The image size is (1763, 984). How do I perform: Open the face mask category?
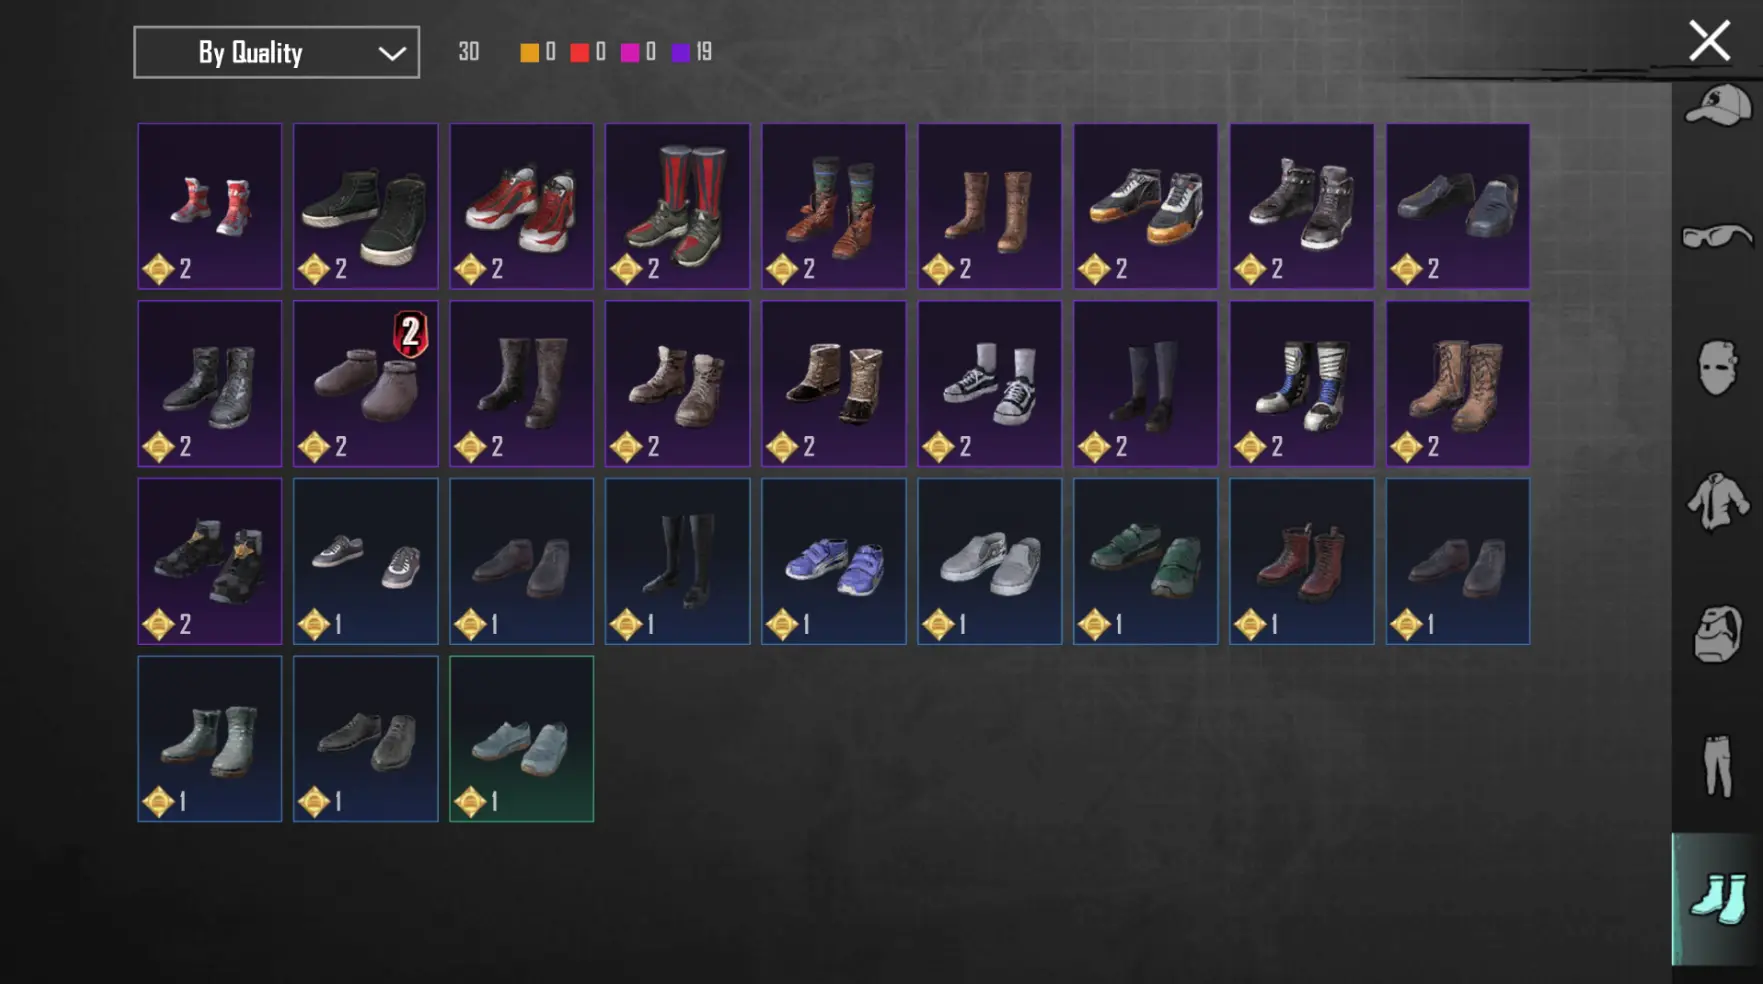point(1717,368)
